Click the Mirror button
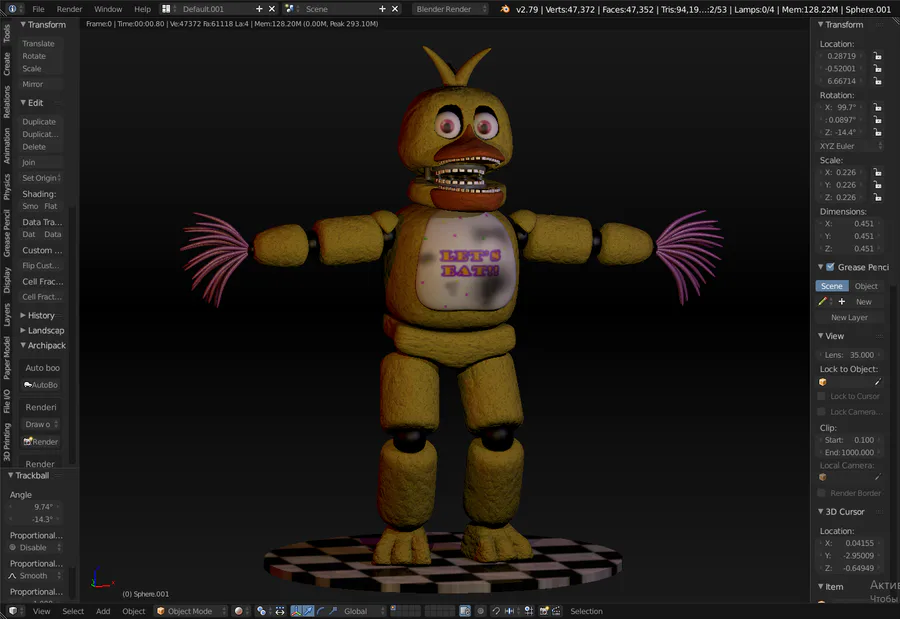This screenshot has width=900, height=619. tap(41, 84)
